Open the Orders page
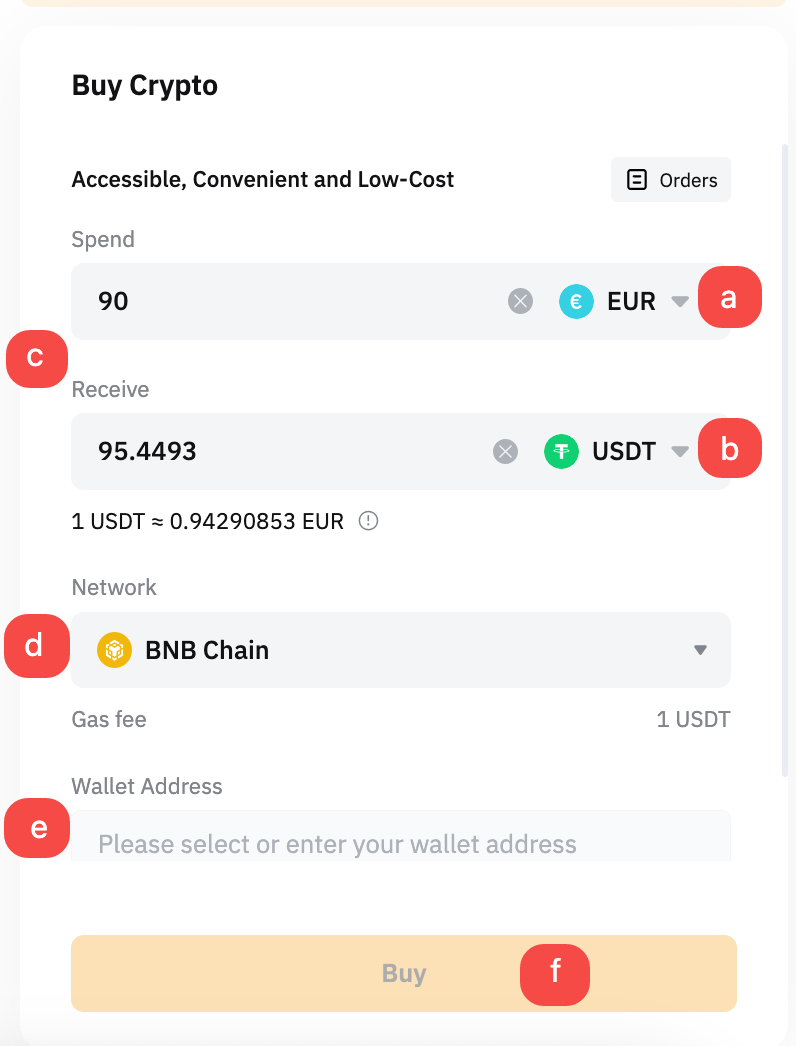This screenshot has width=796, height=1046. 671,179
